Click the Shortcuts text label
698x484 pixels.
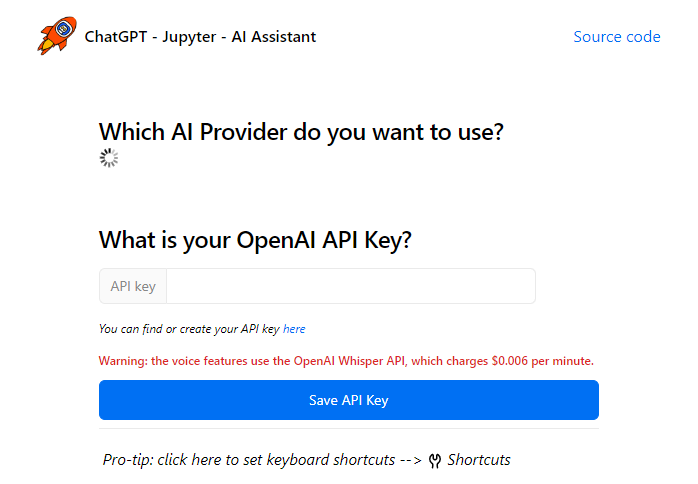[x=479, y=460]
